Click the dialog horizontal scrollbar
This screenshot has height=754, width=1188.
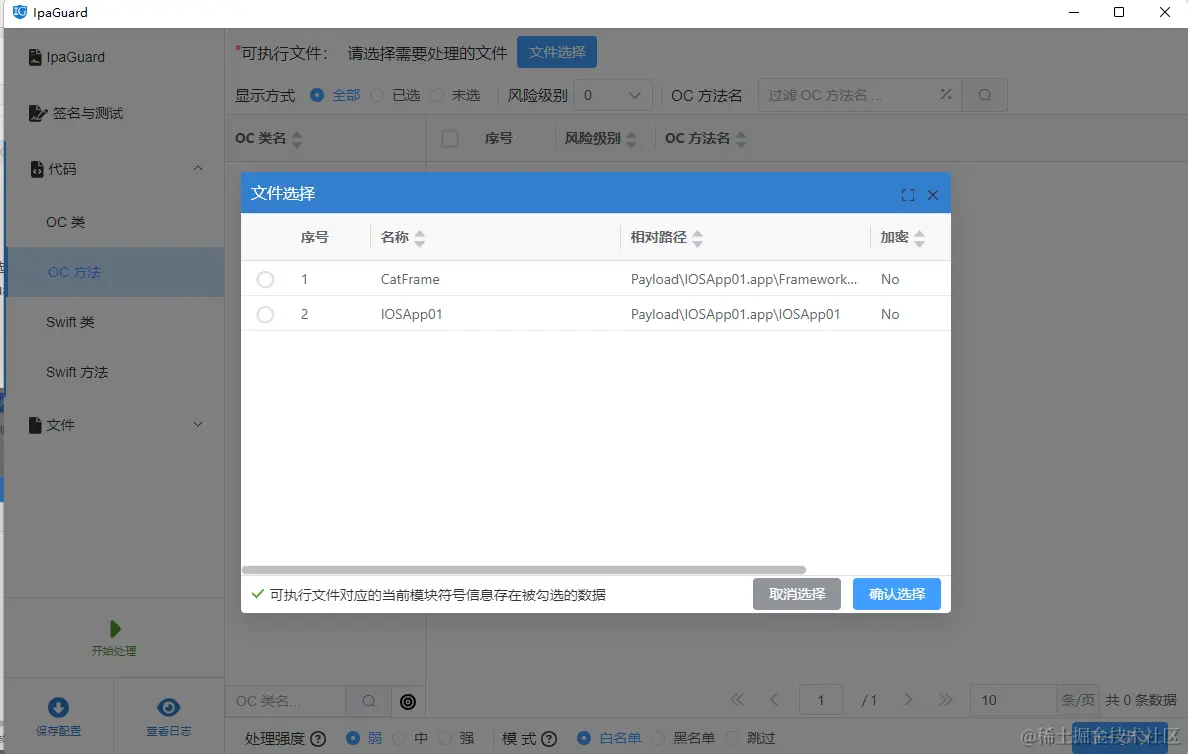click(524, 570)
